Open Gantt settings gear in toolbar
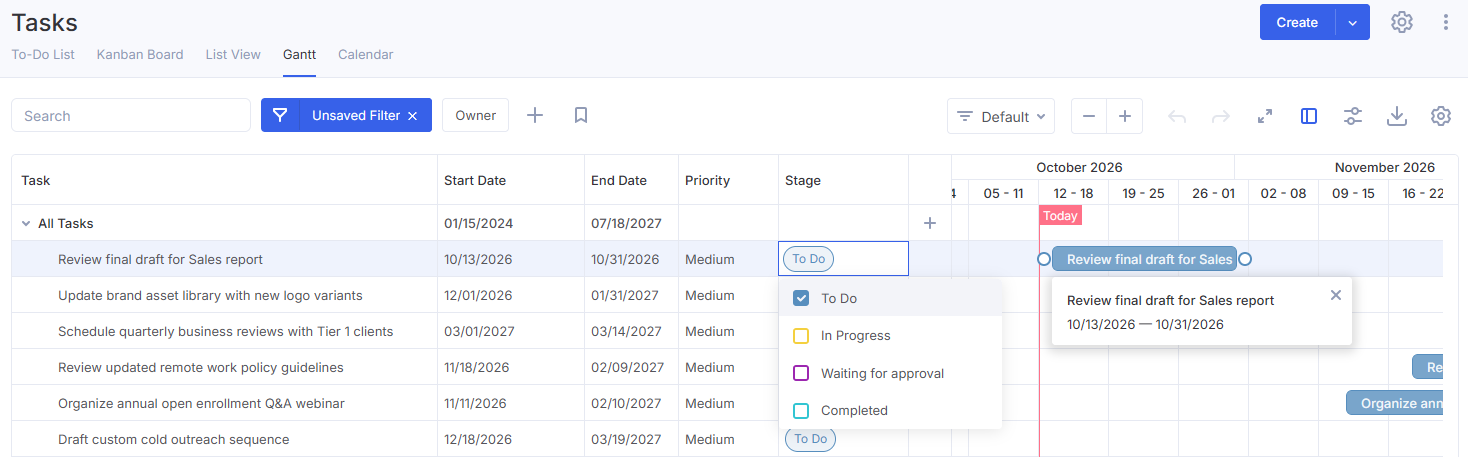1468x457 pixels. [x=1441, y=116]
